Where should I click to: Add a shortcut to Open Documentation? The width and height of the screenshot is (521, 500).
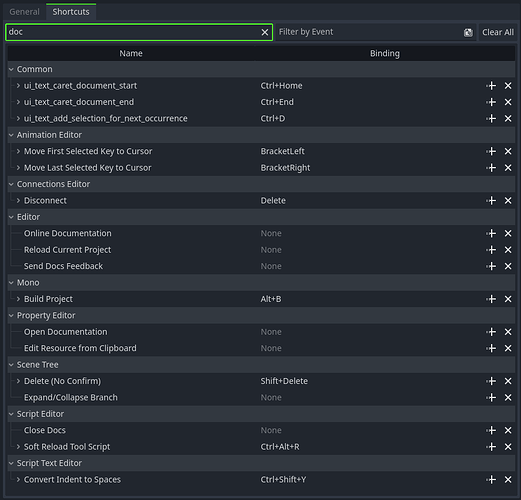click(491, 332)
